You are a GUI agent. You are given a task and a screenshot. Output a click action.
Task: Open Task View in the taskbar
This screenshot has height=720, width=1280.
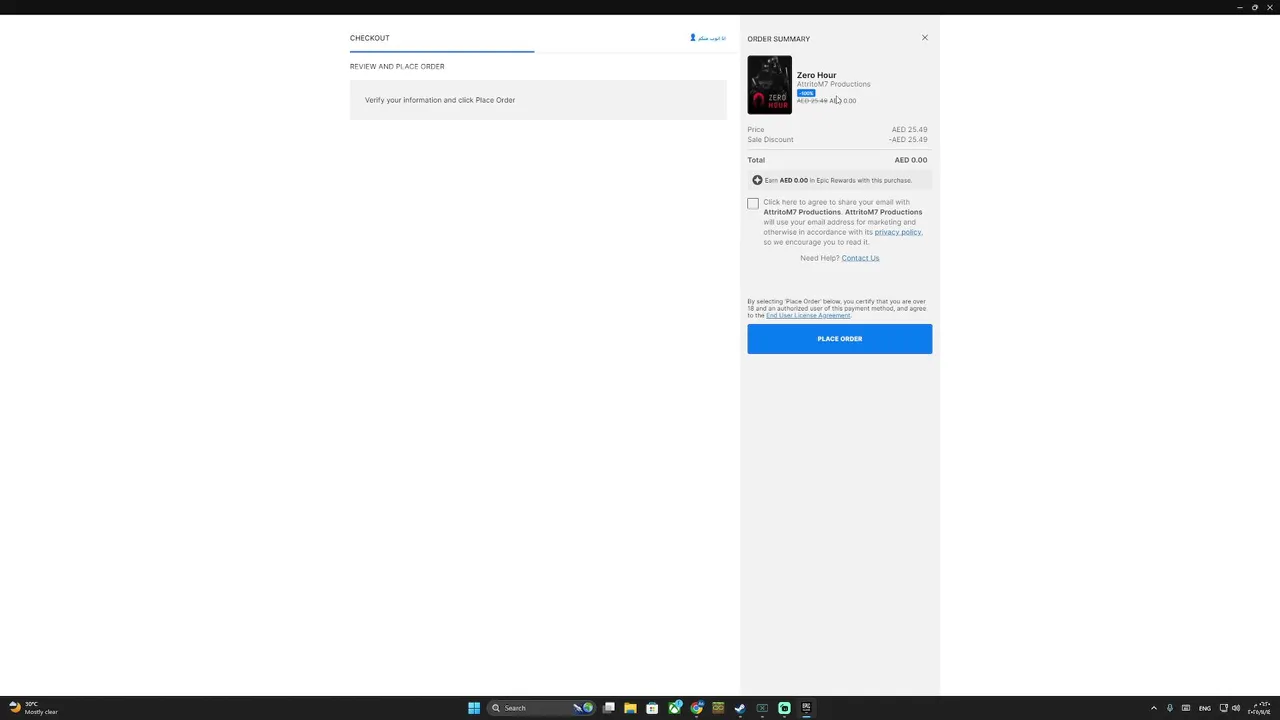(608, 708)
